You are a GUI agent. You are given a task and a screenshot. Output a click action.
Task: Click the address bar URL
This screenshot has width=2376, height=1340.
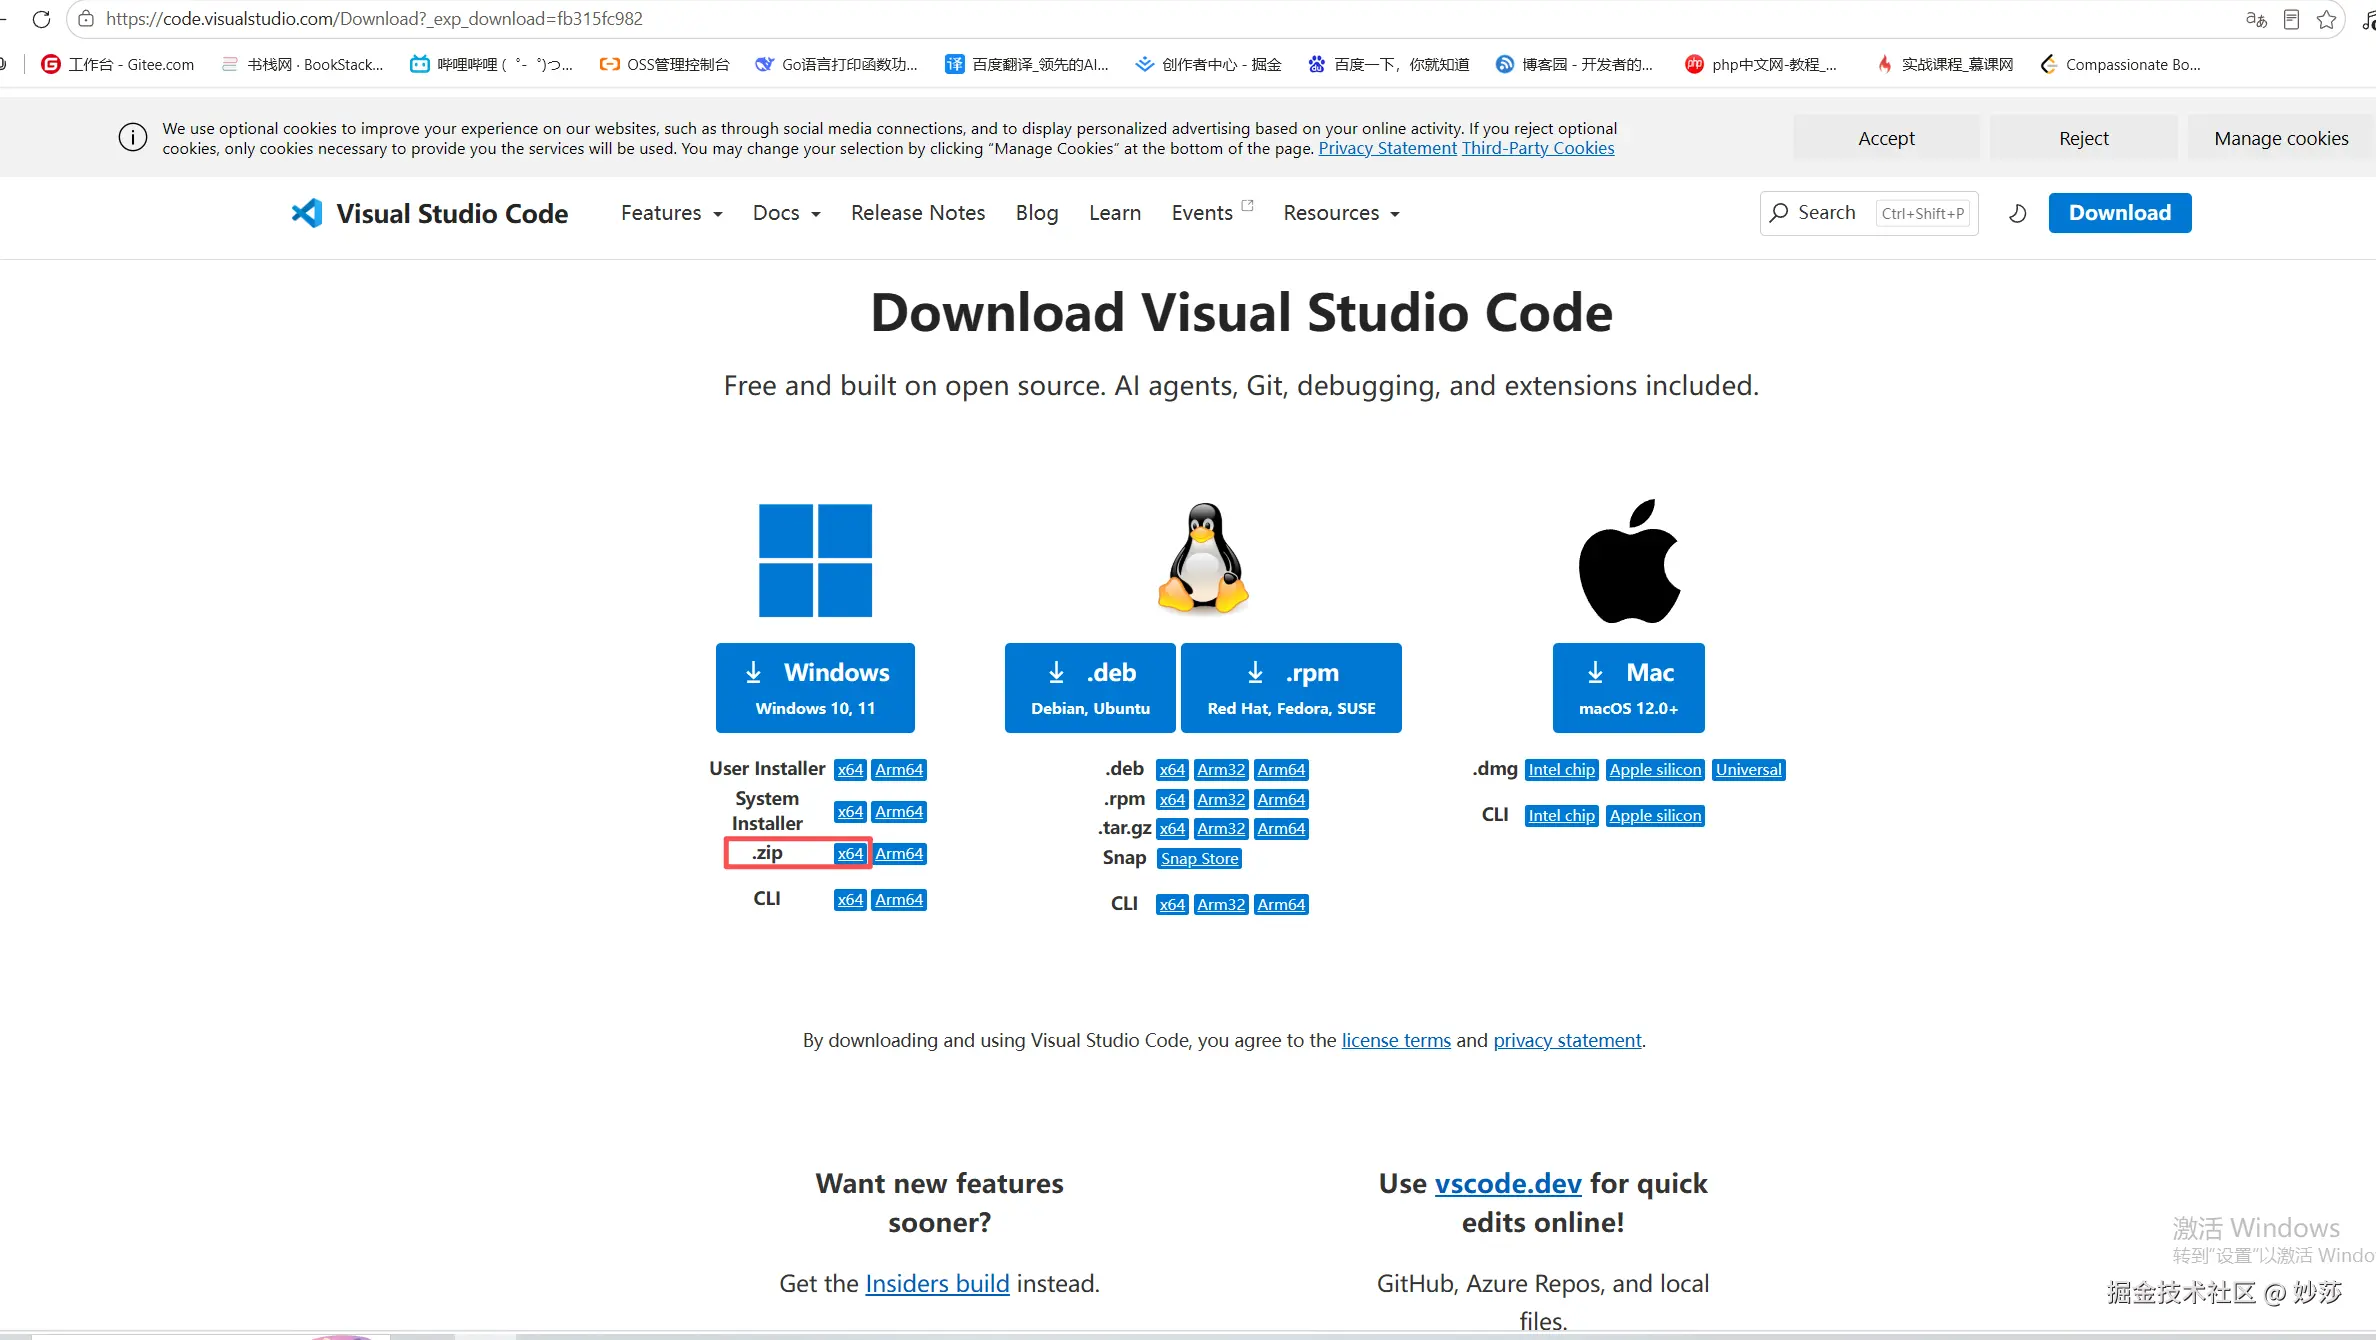pos(374,19)
